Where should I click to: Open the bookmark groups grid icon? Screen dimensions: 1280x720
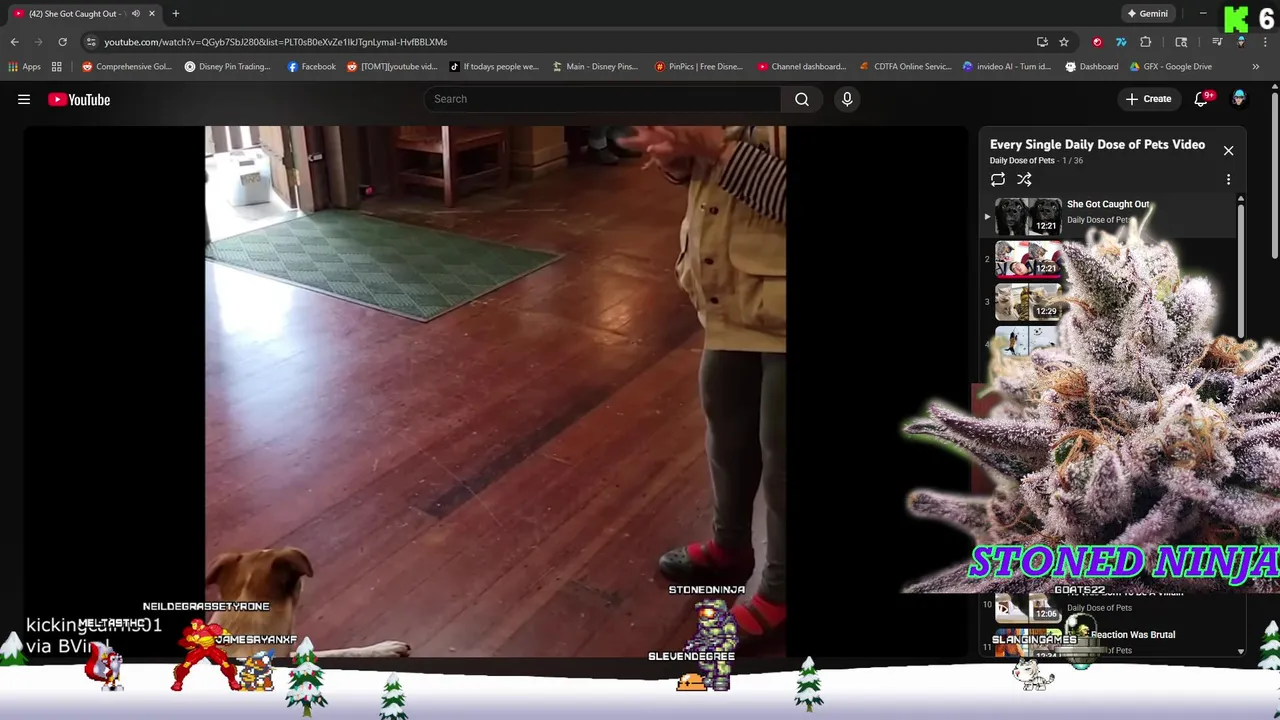(x=57, y=67)
